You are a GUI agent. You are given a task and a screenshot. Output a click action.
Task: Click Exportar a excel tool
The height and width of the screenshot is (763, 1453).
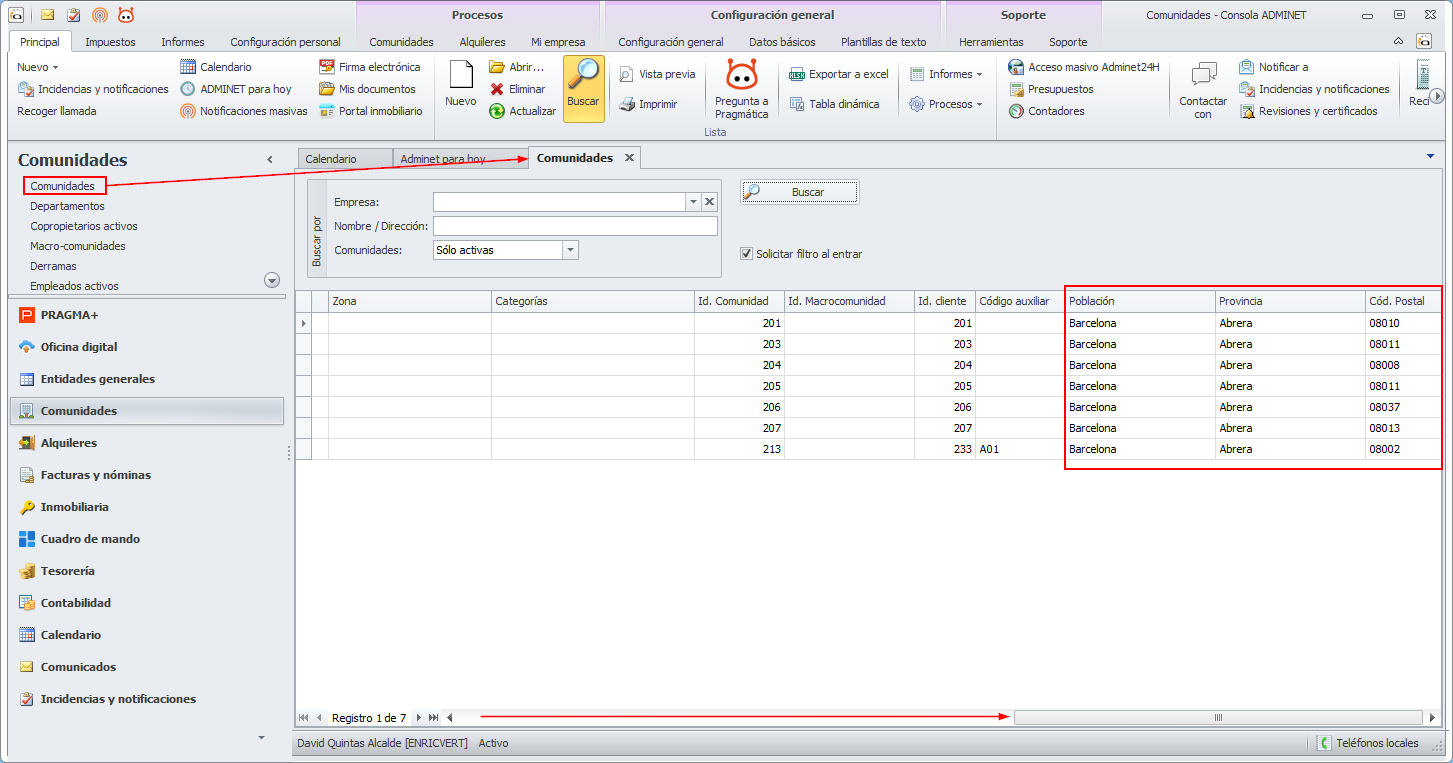(x=838, y=74)
